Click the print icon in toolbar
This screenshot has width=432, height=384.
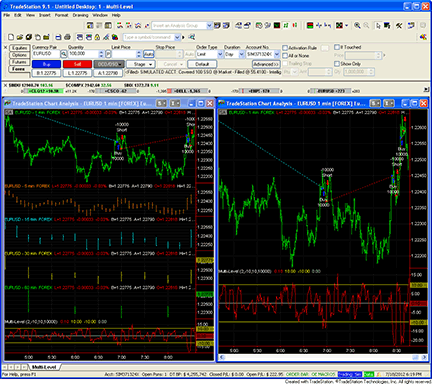pyautogui.click(x=67, y=37)
